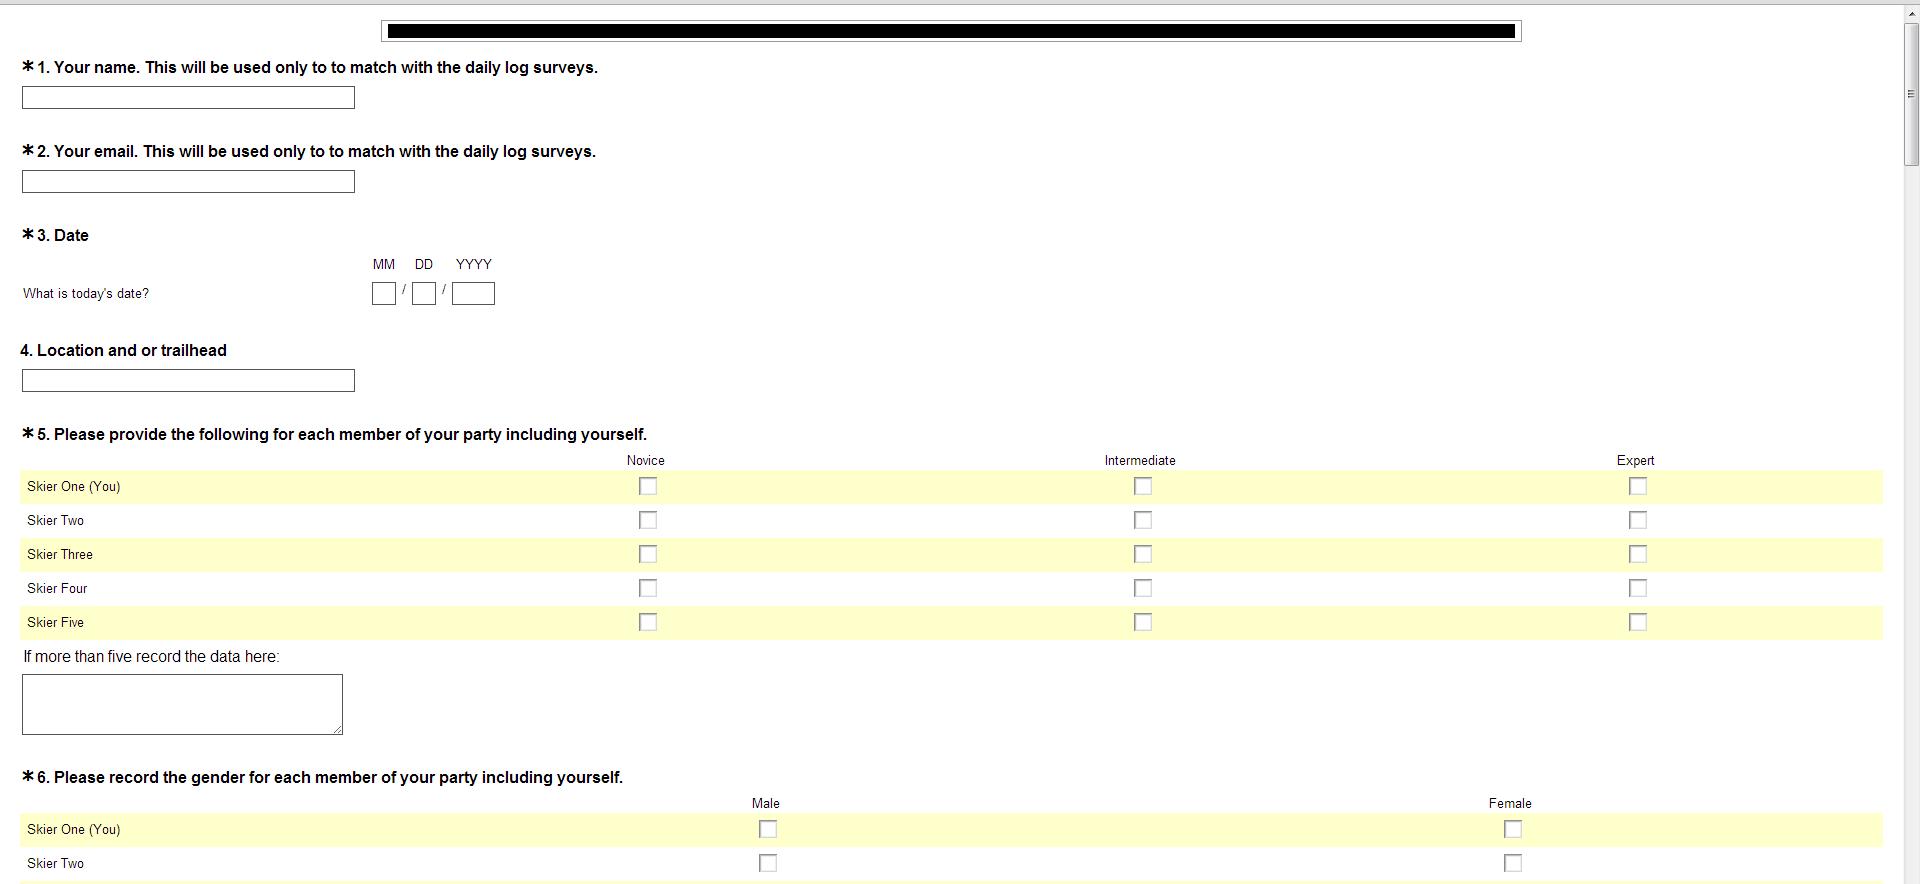Select Novice for Skier Four

point(648,588)
